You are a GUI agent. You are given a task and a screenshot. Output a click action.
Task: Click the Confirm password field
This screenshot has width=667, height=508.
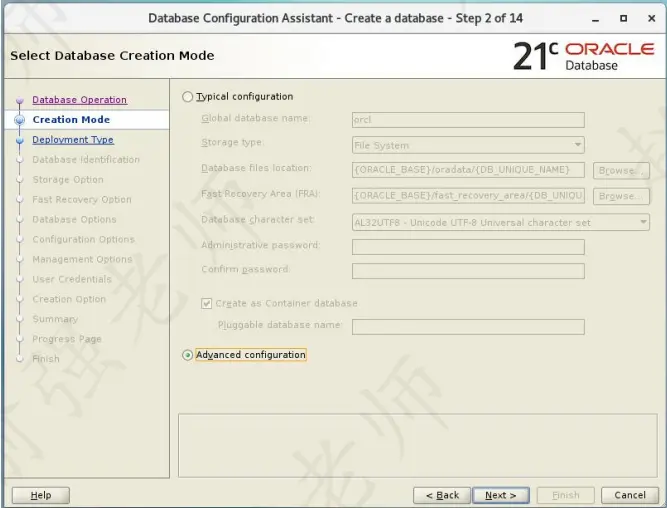(468, 271)
